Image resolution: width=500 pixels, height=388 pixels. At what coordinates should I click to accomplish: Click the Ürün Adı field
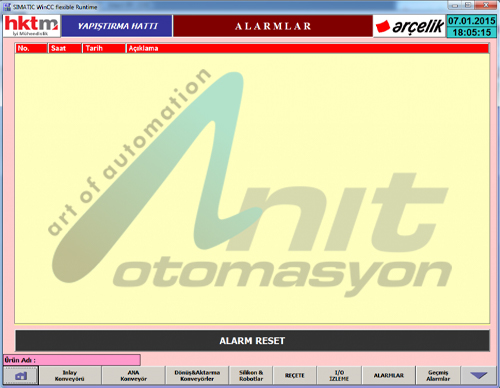pos(72,360)
